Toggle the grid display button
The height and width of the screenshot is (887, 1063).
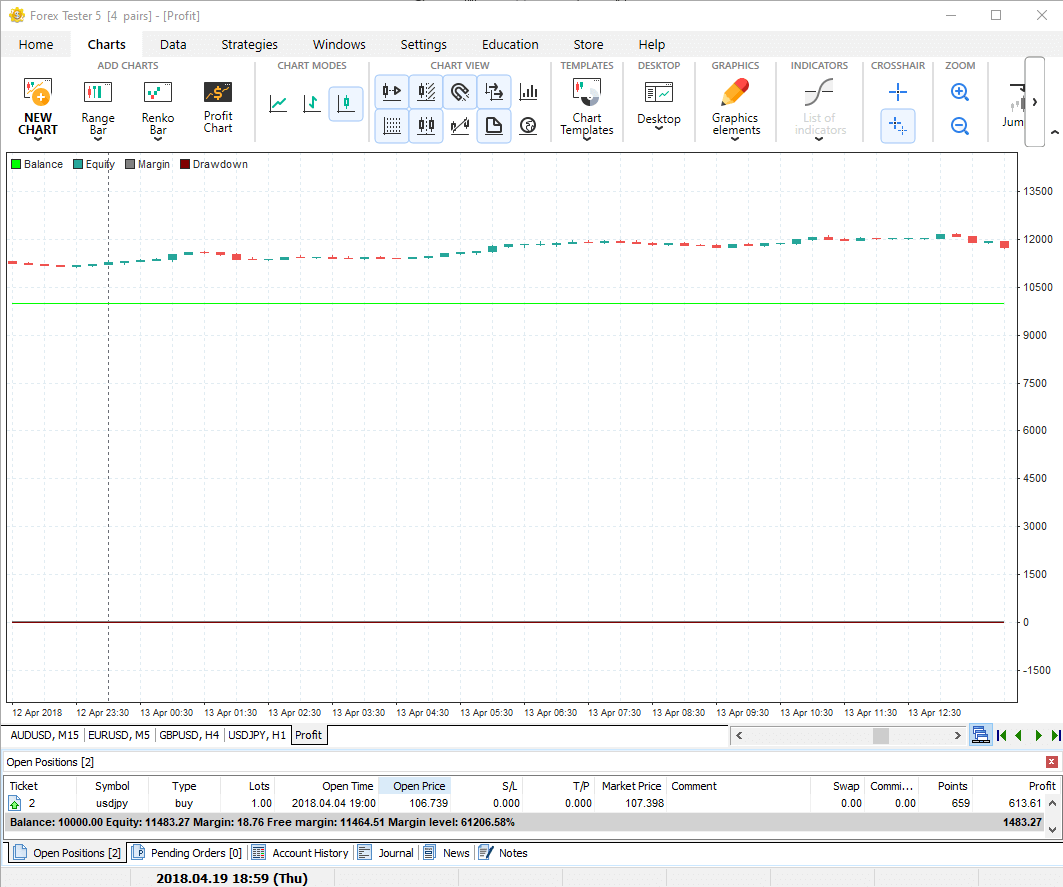tap(392, 126)
